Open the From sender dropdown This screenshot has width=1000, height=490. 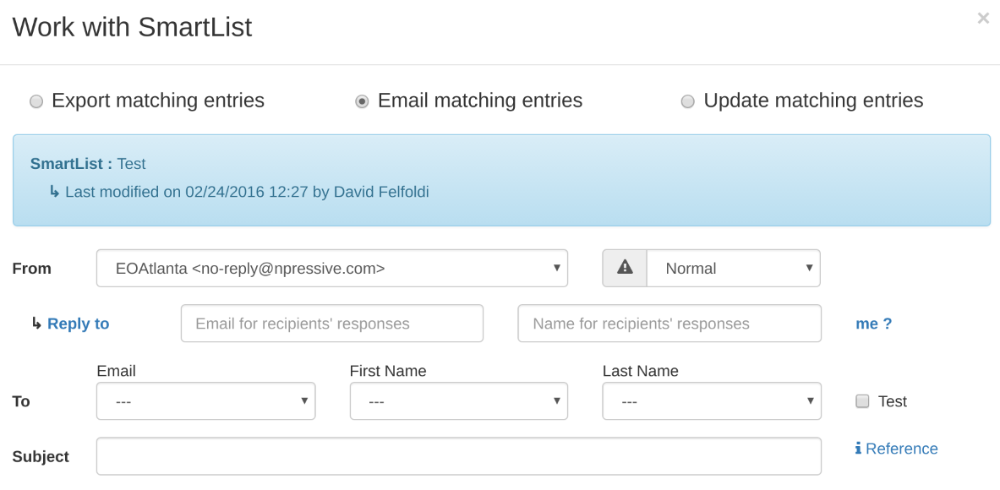click(332, 268)
